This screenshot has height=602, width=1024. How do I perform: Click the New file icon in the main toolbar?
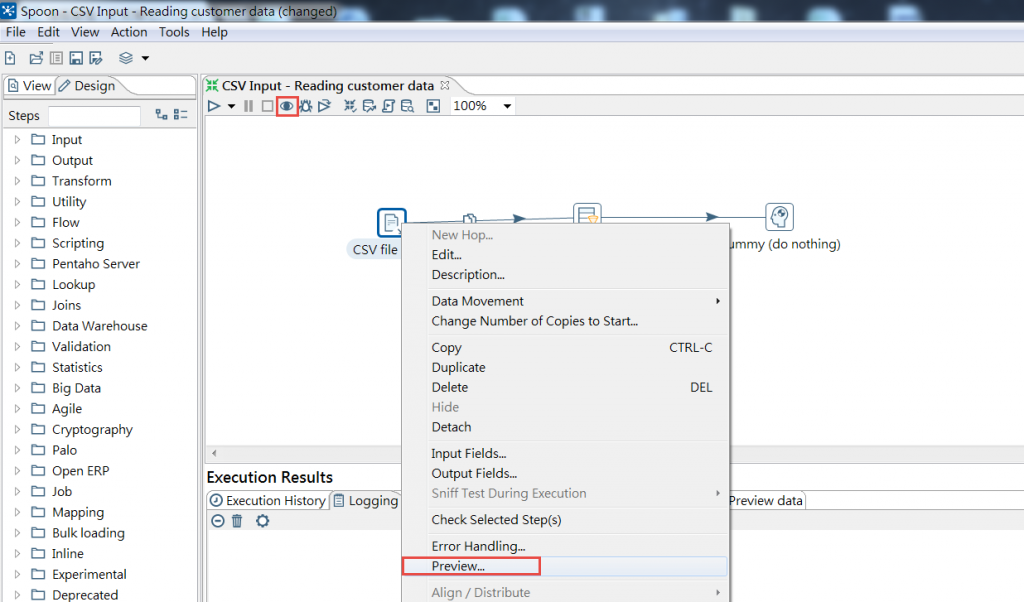point(10,58)
